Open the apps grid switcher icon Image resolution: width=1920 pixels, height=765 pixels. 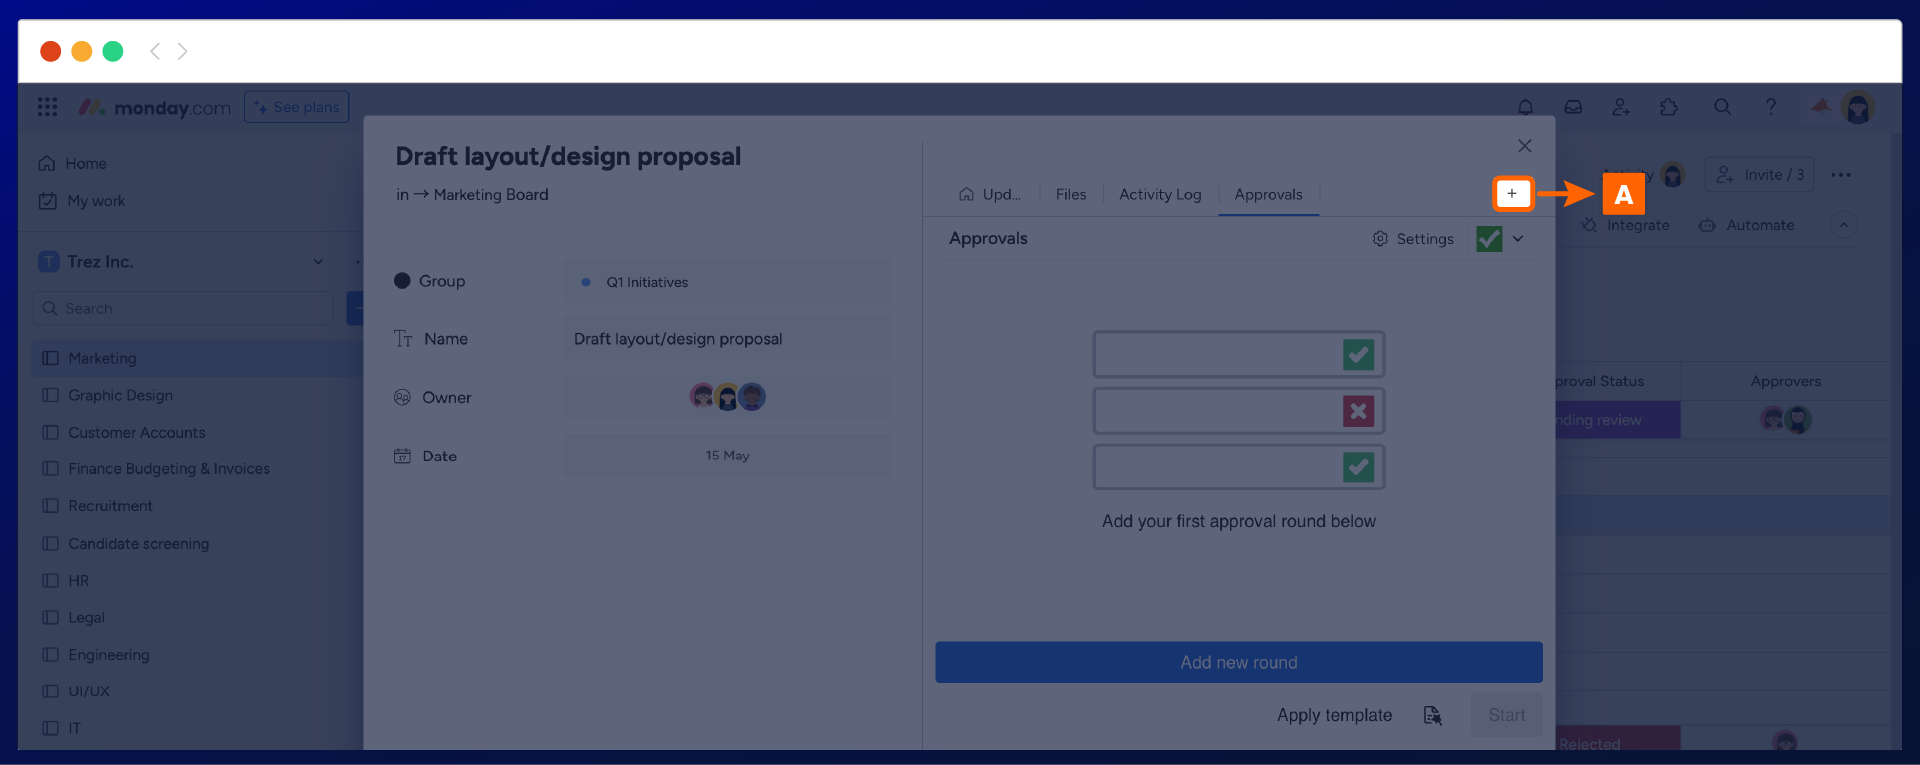click(47, 107)
